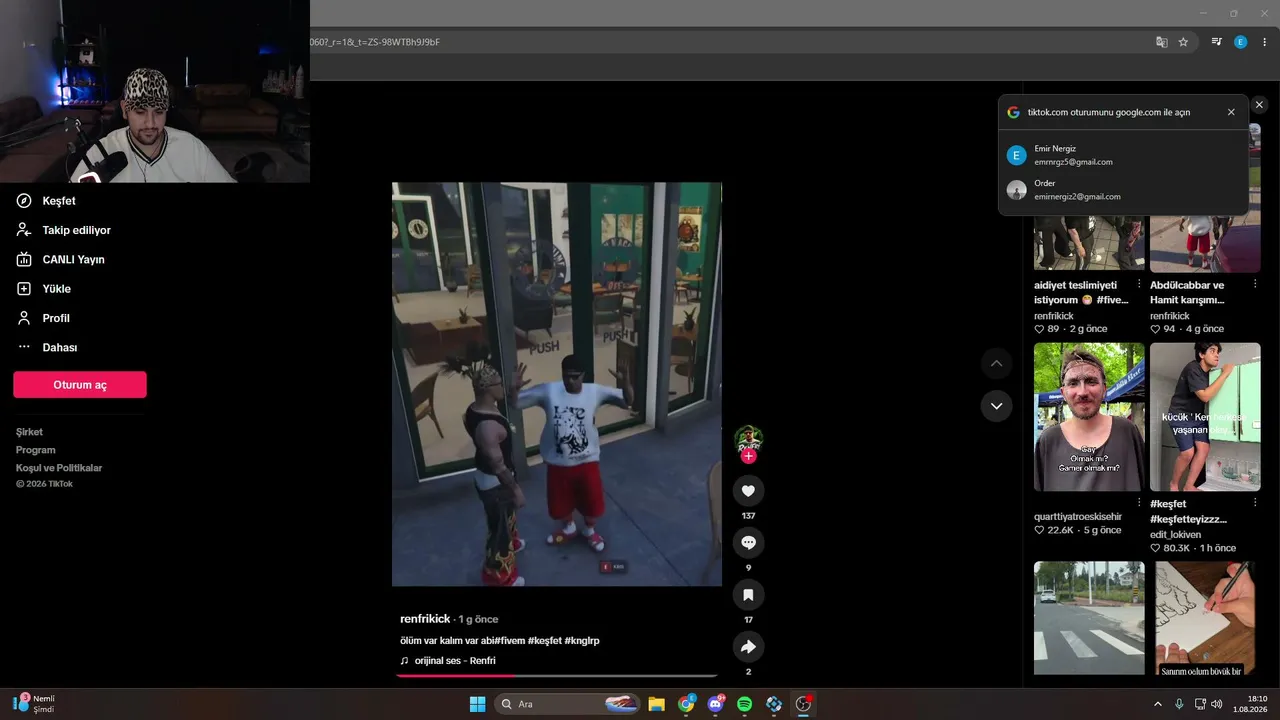Open the Chrome three-dot menu
The height and width of the screenshot is (720, 1280).
tap(1265, 42)
